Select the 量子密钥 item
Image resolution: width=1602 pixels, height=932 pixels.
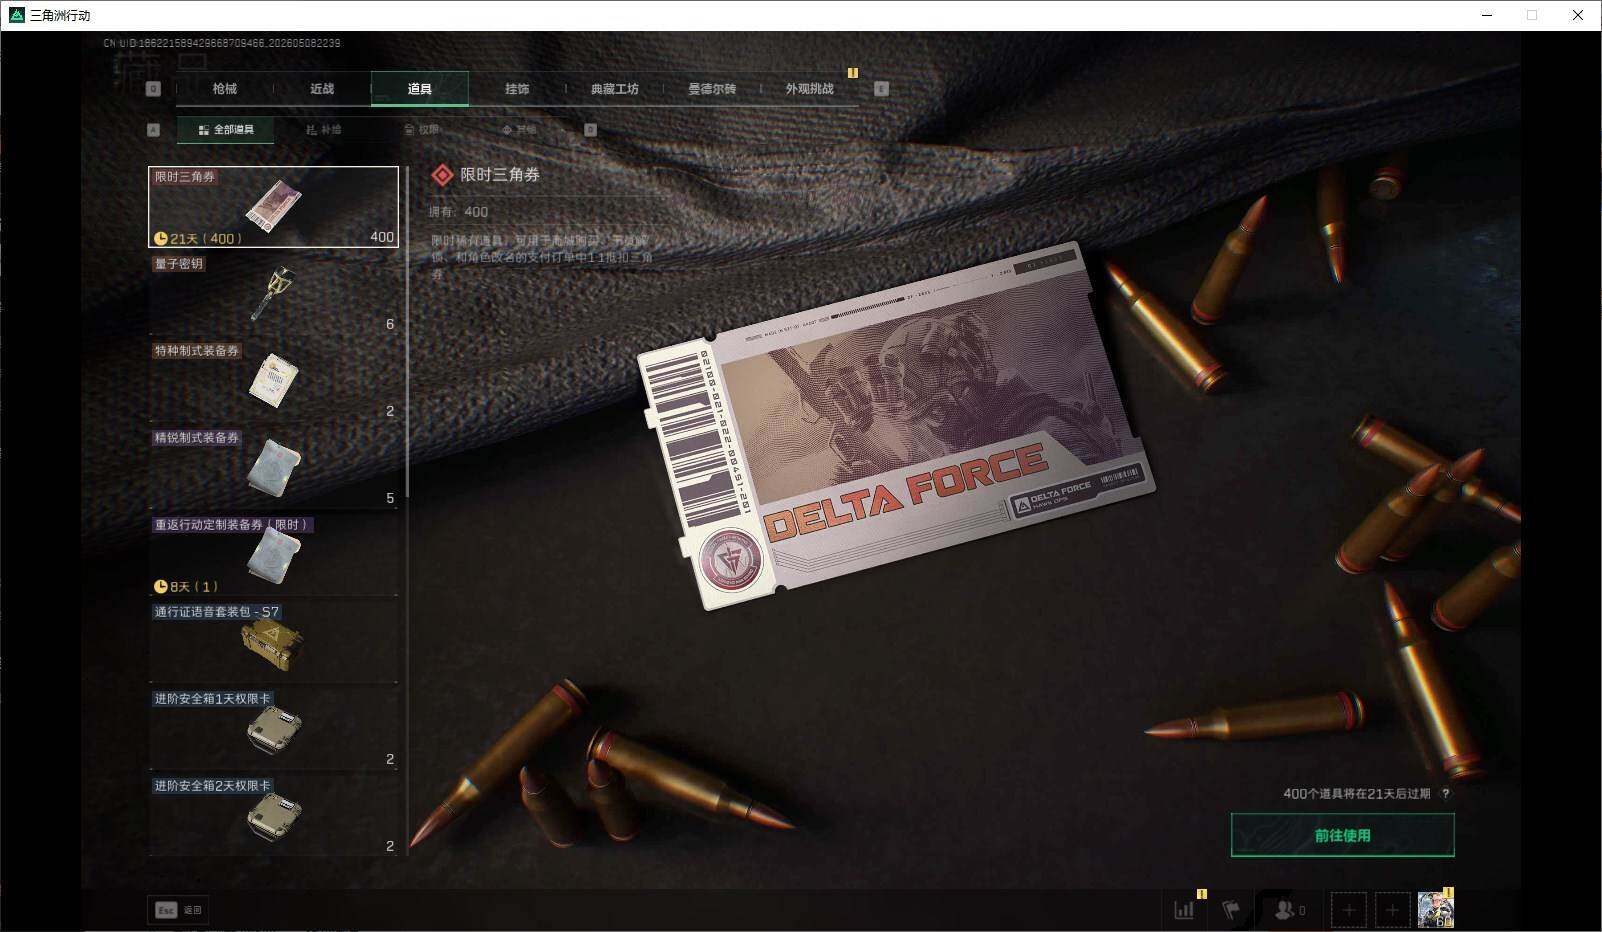pyautogui.click(x=273, y=294)
